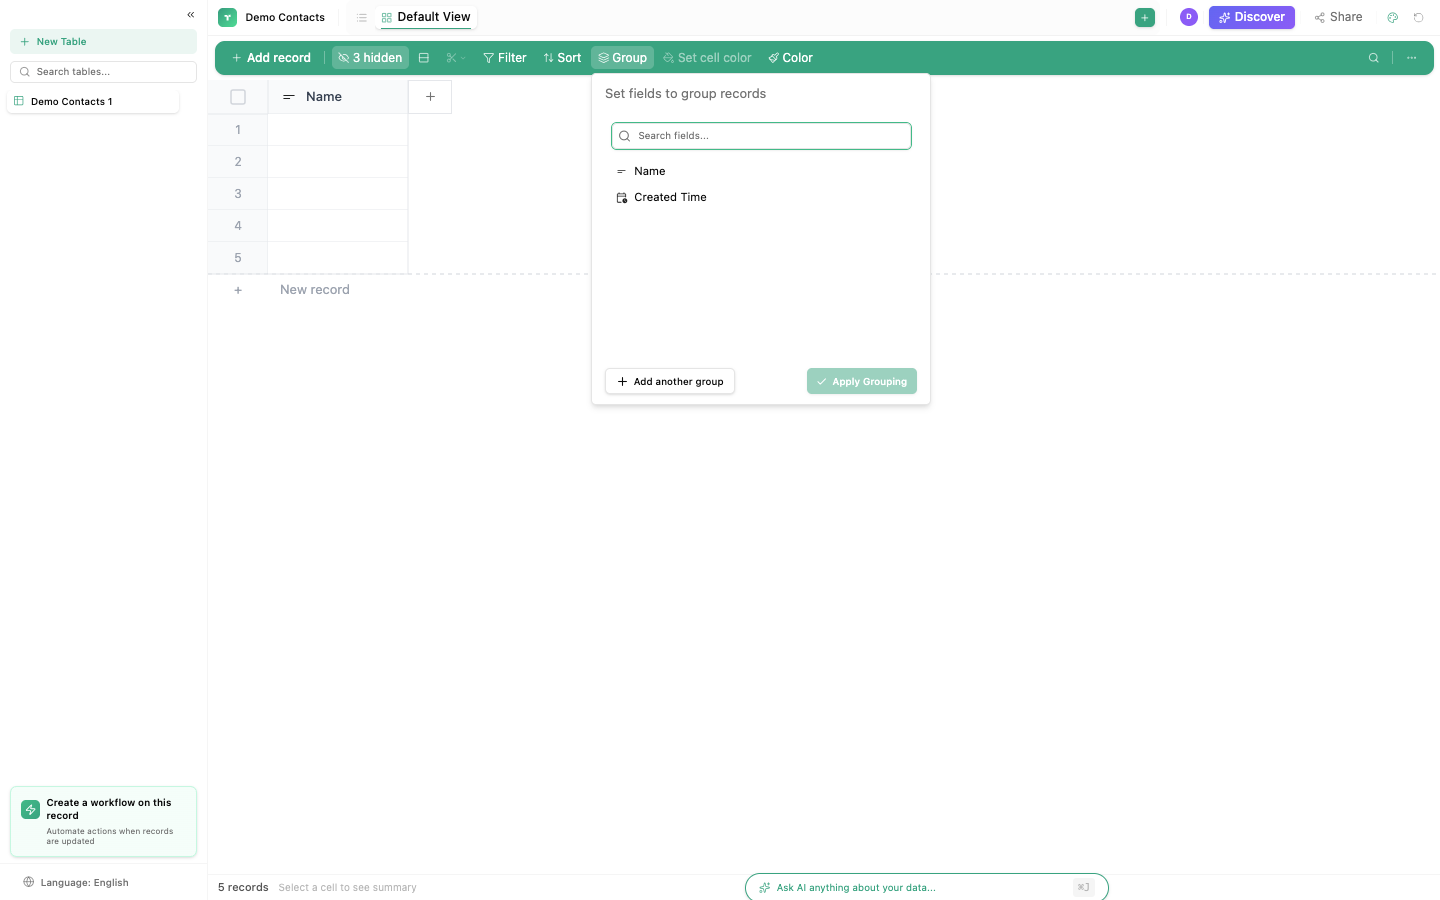Viewport: 1440px width, 900px height.
Task: Open the Sort options
Action: [562, 58]
